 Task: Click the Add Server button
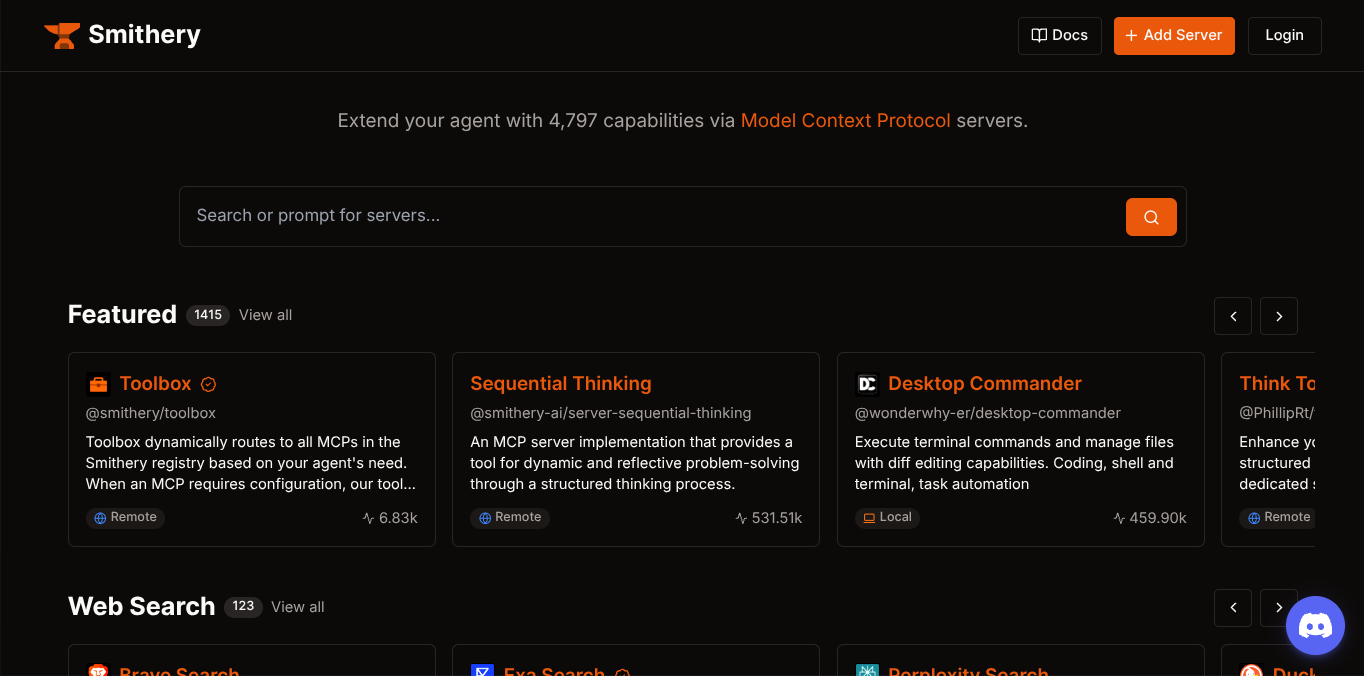(x=1174, y=35)
